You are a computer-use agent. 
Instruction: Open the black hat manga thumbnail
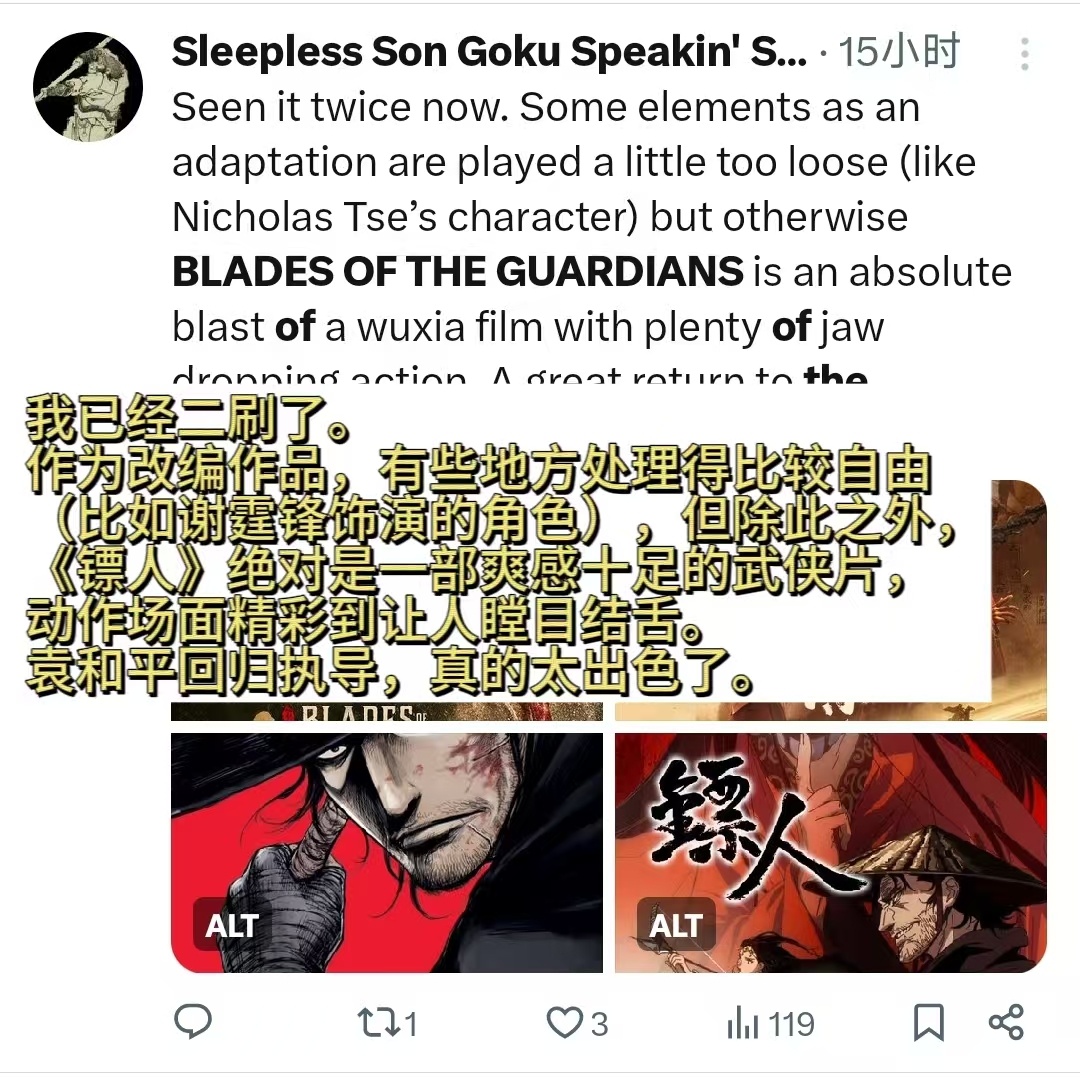click(387, 853)
